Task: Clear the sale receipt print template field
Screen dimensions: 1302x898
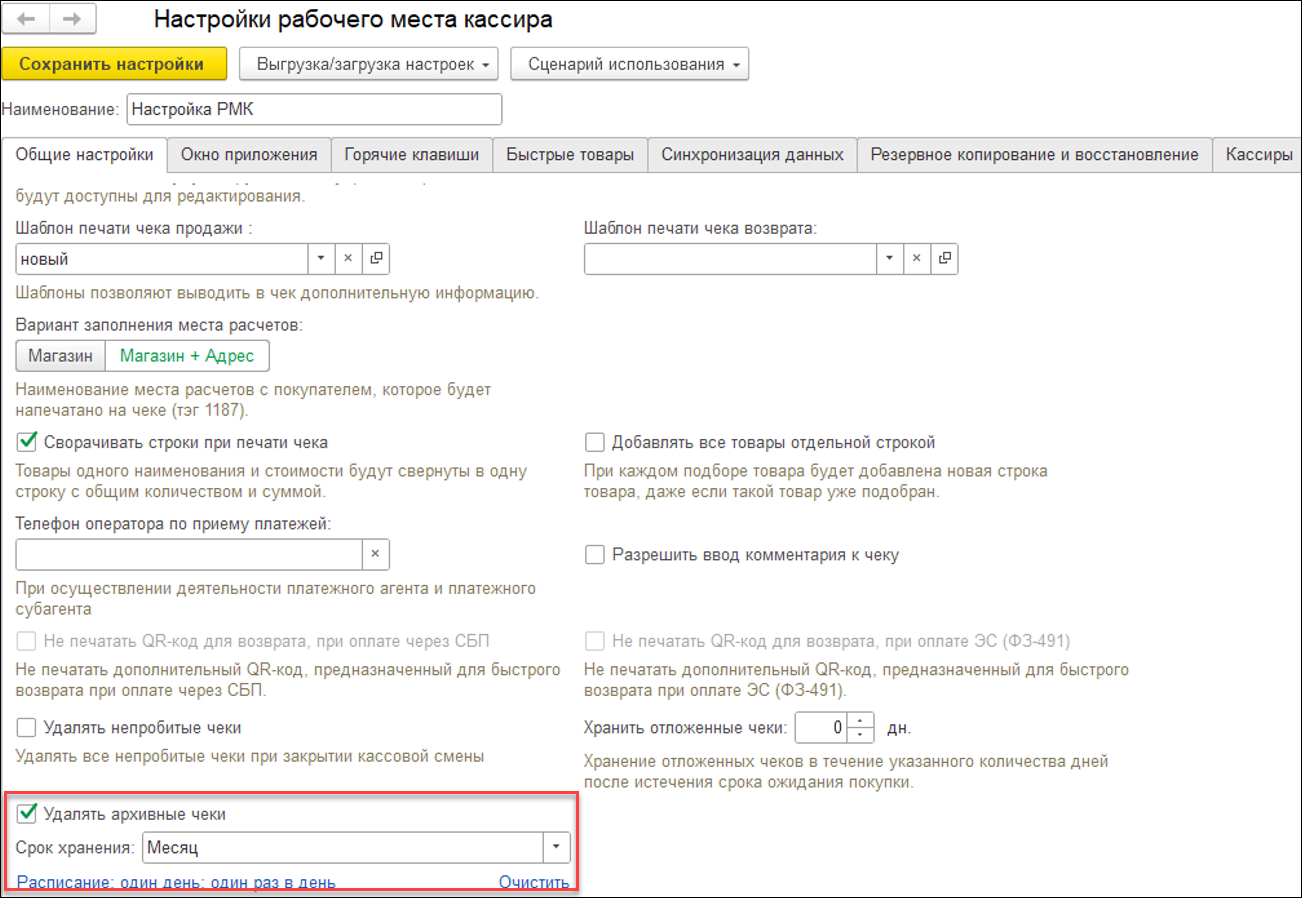Action: [348, 258]
